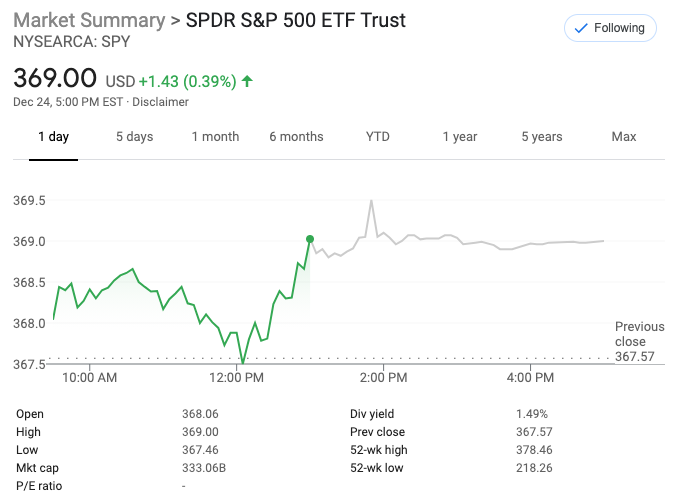Image resolution: width=682 pixels, height=503 pixels.
Task: Click the green dot marker on chart
Action: [x=310, y=239]
